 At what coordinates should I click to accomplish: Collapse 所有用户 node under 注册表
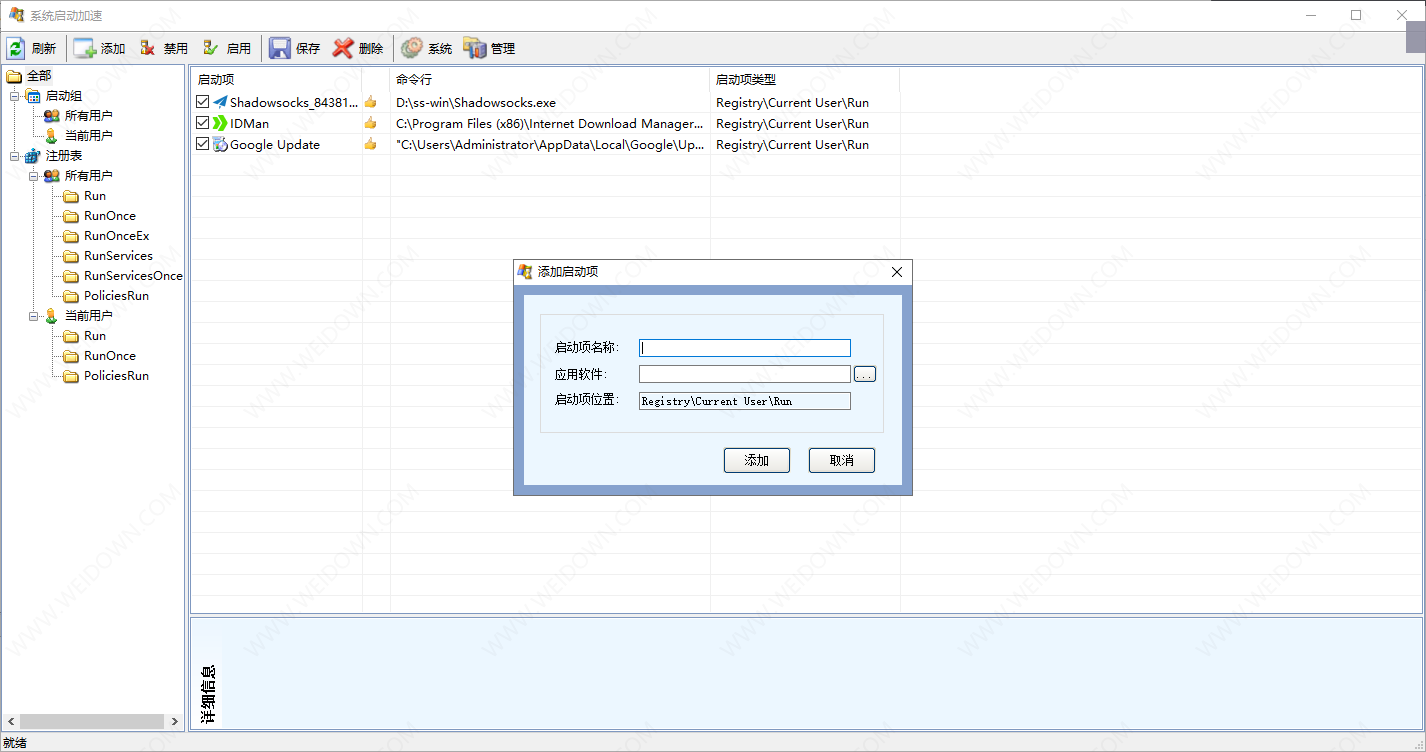34,176
